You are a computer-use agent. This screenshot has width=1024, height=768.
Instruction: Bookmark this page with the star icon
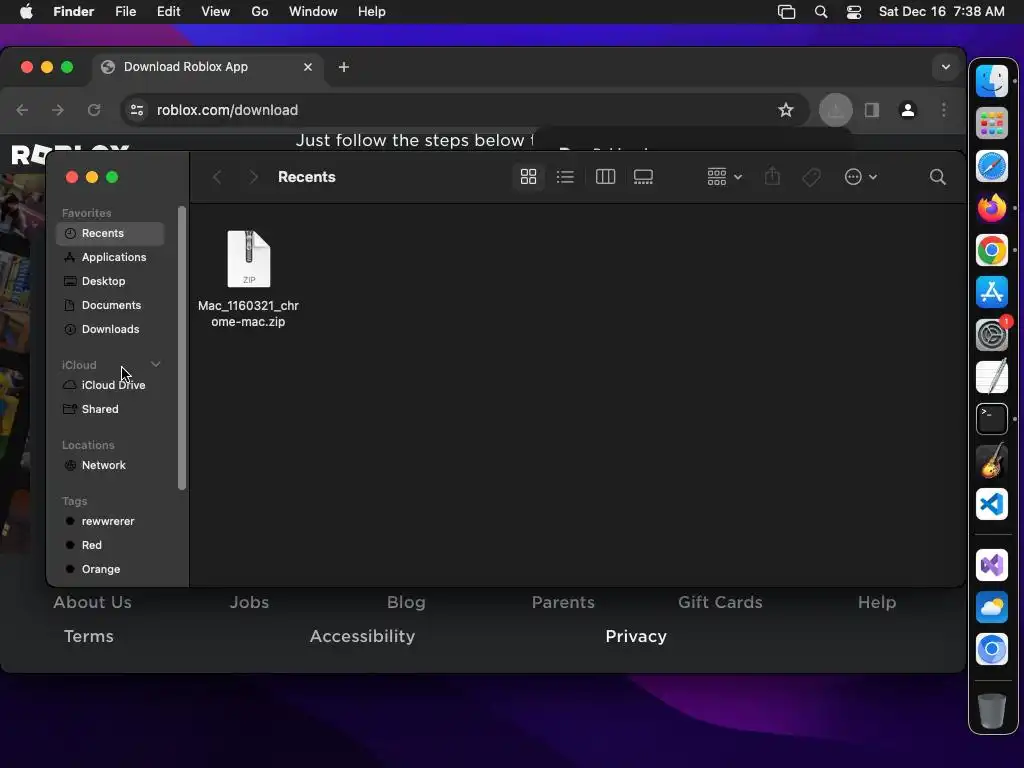(x=786, y=110)
